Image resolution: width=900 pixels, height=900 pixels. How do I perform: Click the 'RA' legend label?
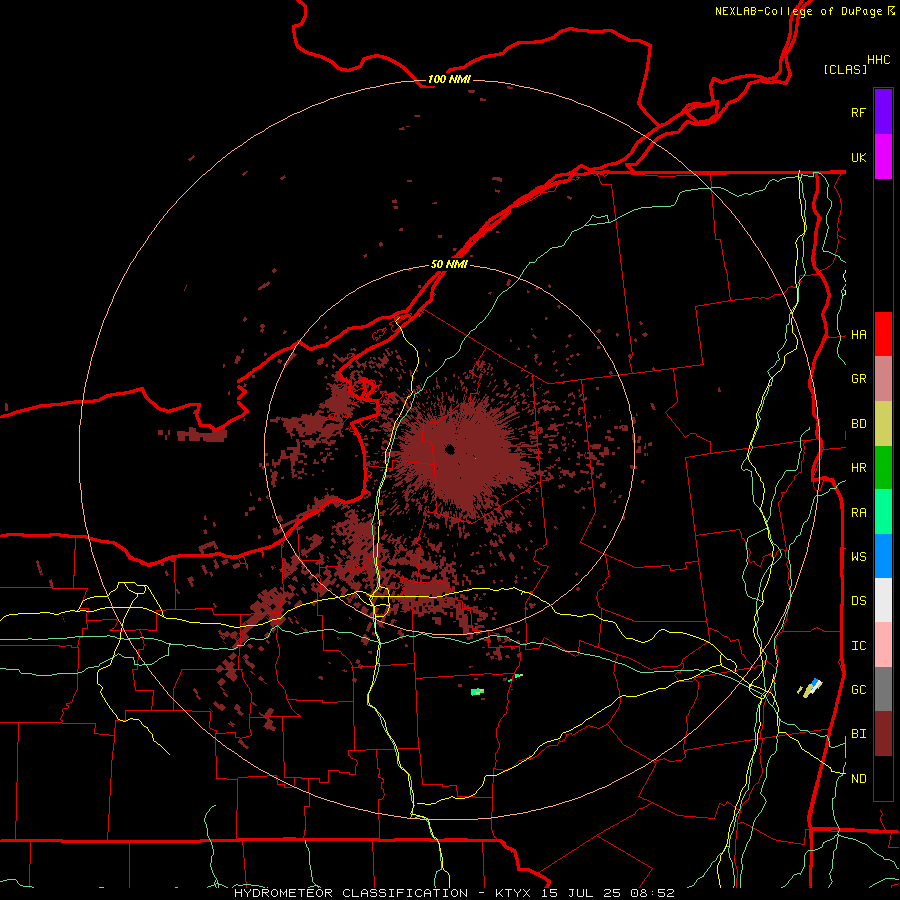coord(858,513)
